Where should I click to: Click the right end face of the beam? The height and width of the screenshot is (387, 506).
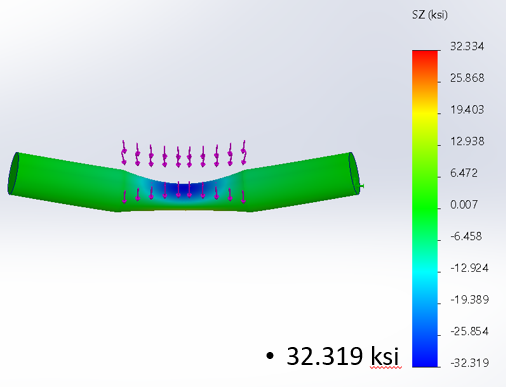(x=355, y=173)
